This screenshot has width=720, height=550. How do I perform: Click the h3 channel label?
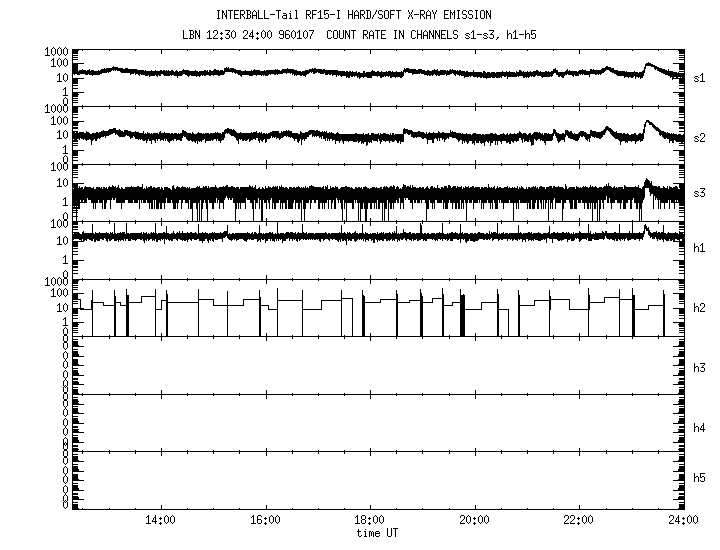[700, 369]
